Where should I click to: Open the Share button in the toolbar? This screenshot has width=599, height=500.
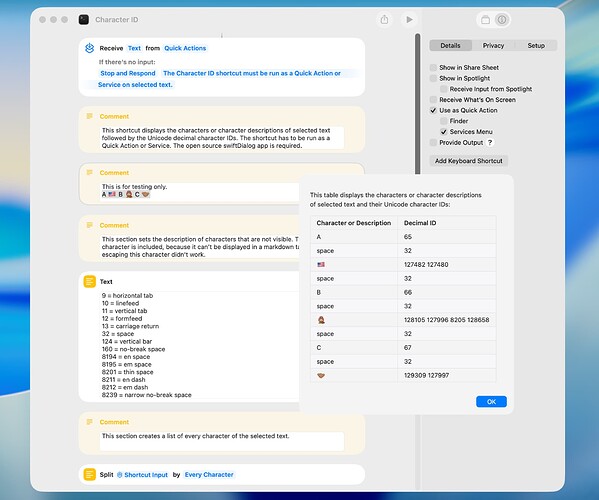384,19
